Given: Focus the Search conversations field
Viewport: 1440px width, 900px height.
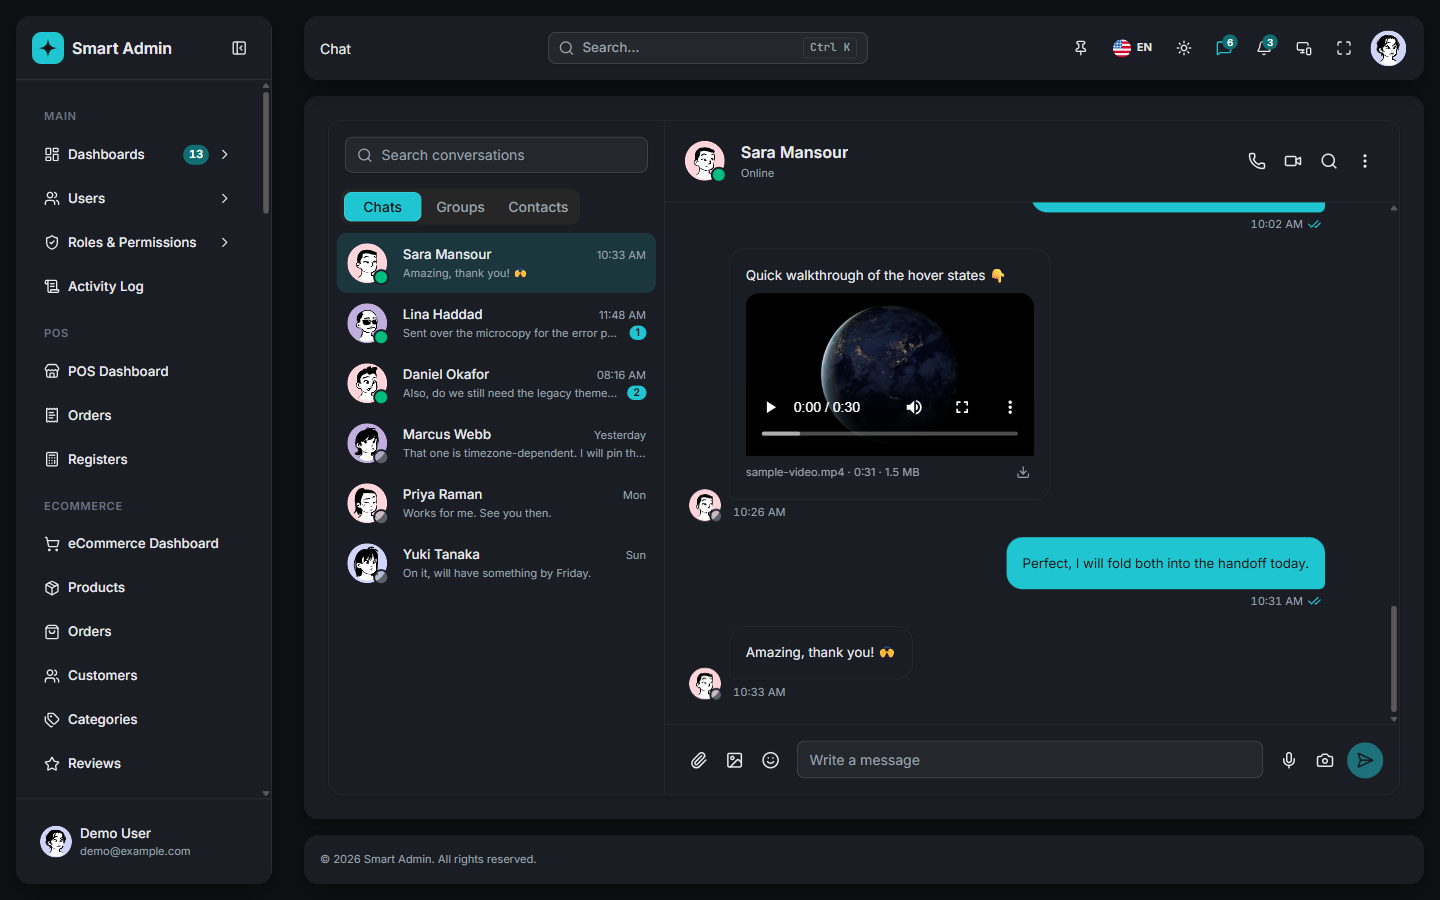Looking at the screenshot, I should tap(496, 155).
